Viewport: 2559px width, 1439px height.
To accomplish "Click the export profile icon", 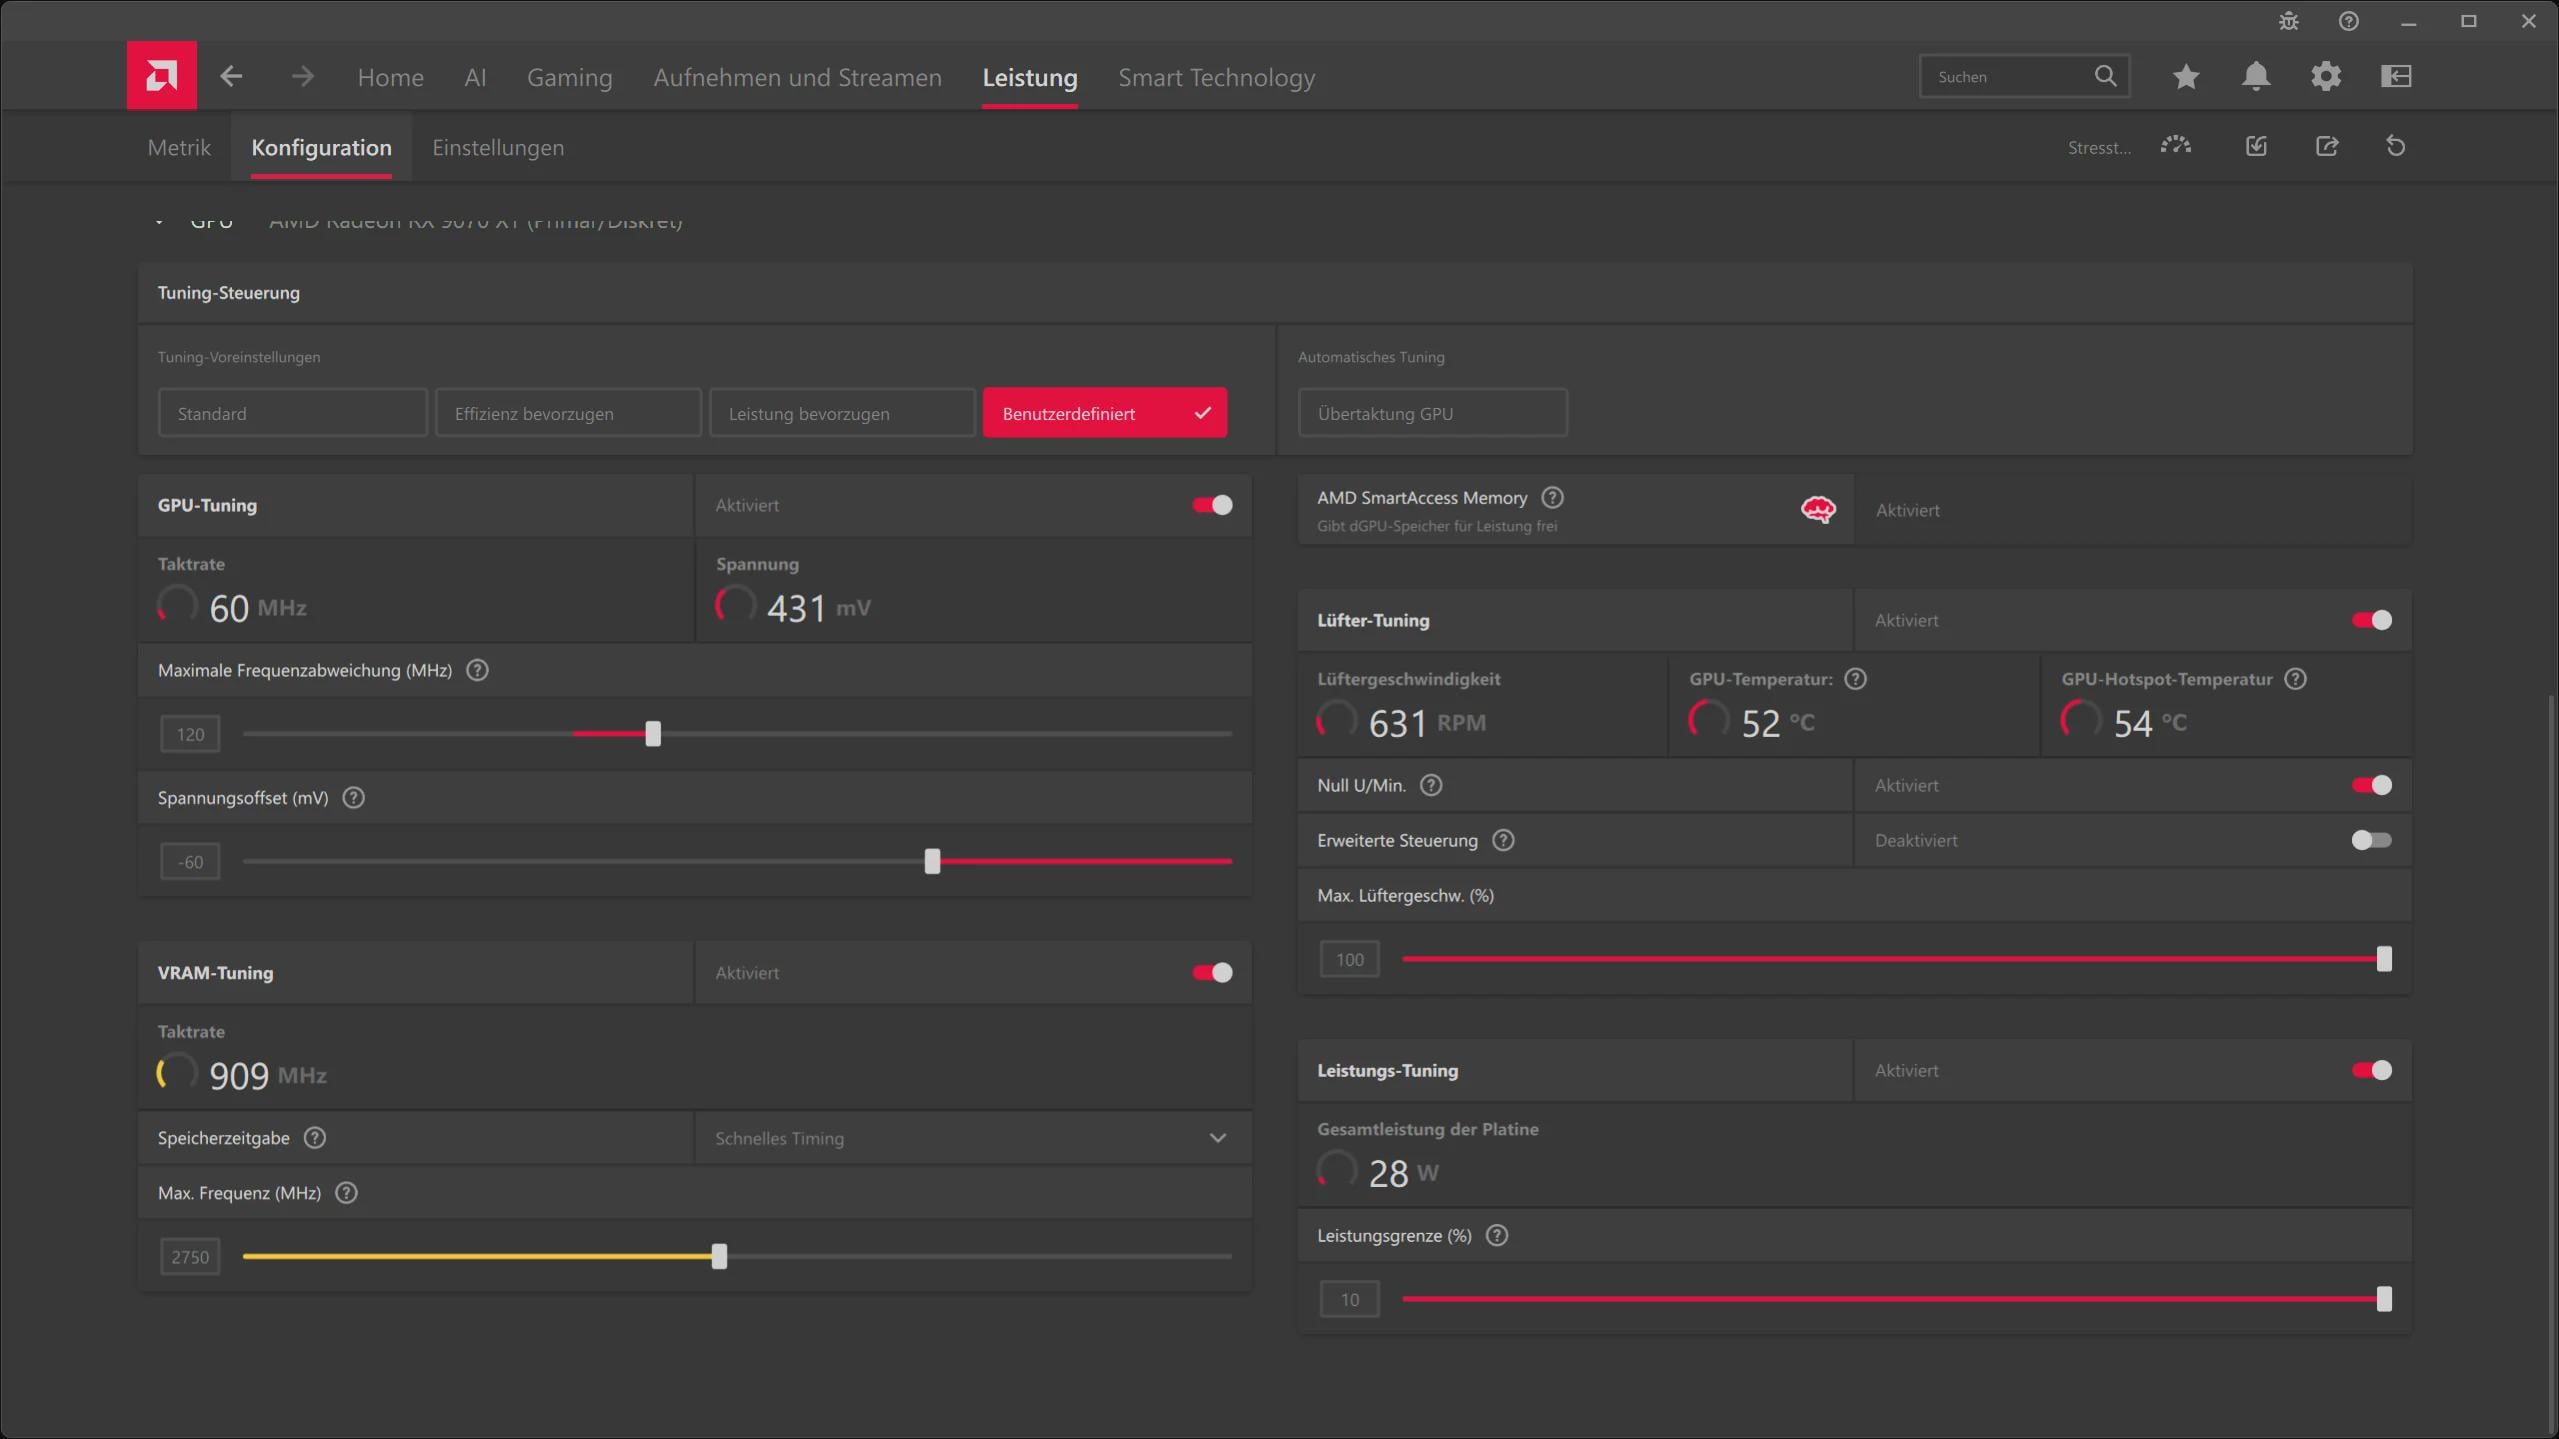I will (x=2327, y=146).
